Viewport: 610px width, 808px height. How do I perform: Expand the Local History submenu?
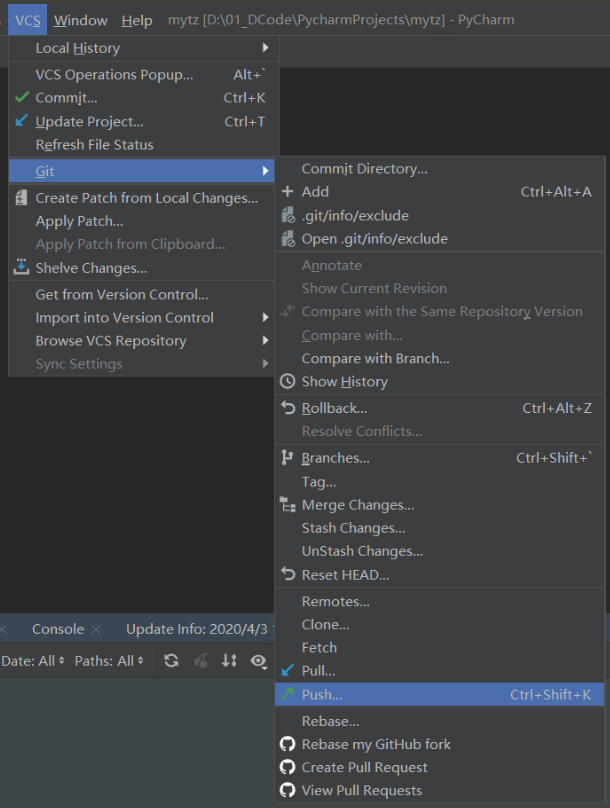pos(80,47)
